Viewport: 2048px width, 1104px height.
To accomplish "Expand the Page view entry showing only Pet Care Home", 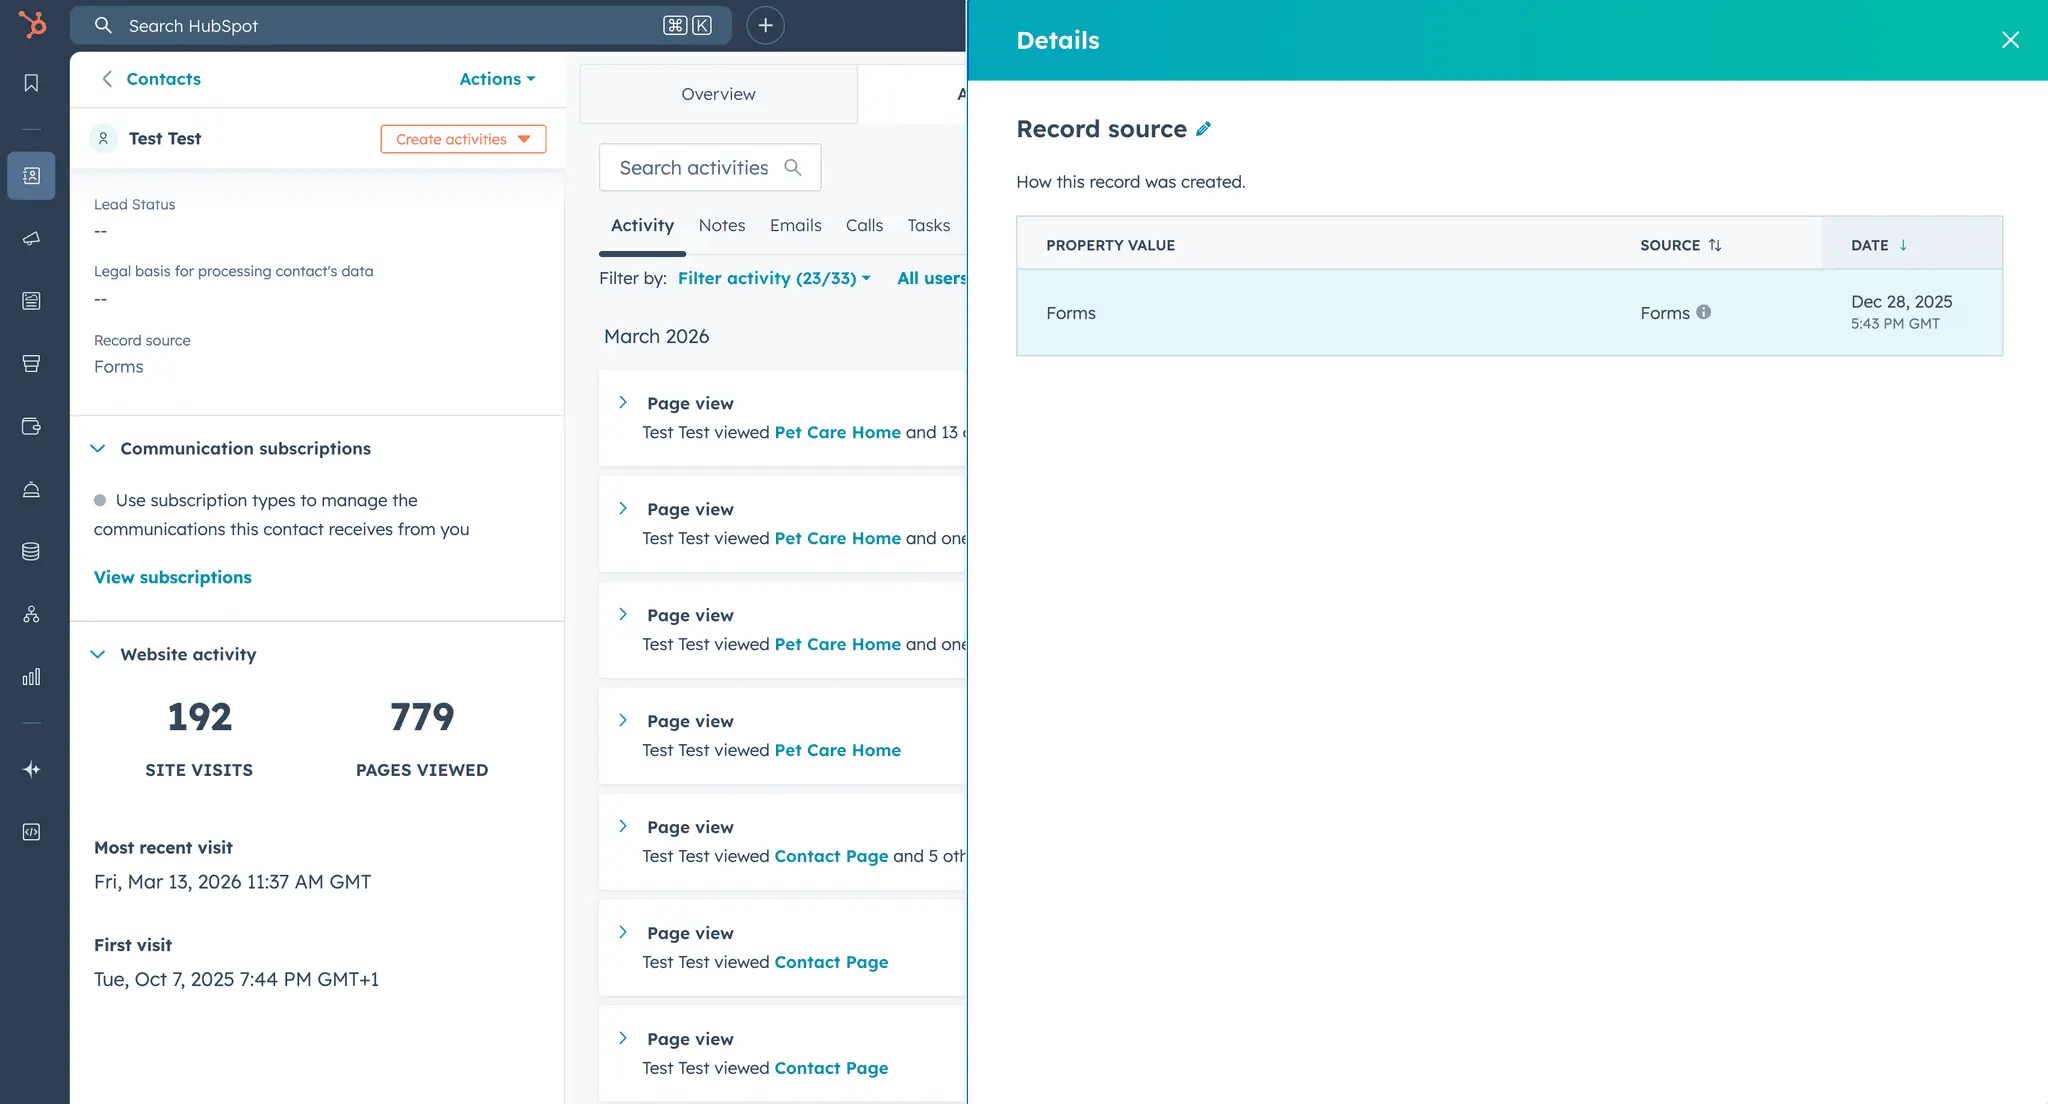I will 623,720.
